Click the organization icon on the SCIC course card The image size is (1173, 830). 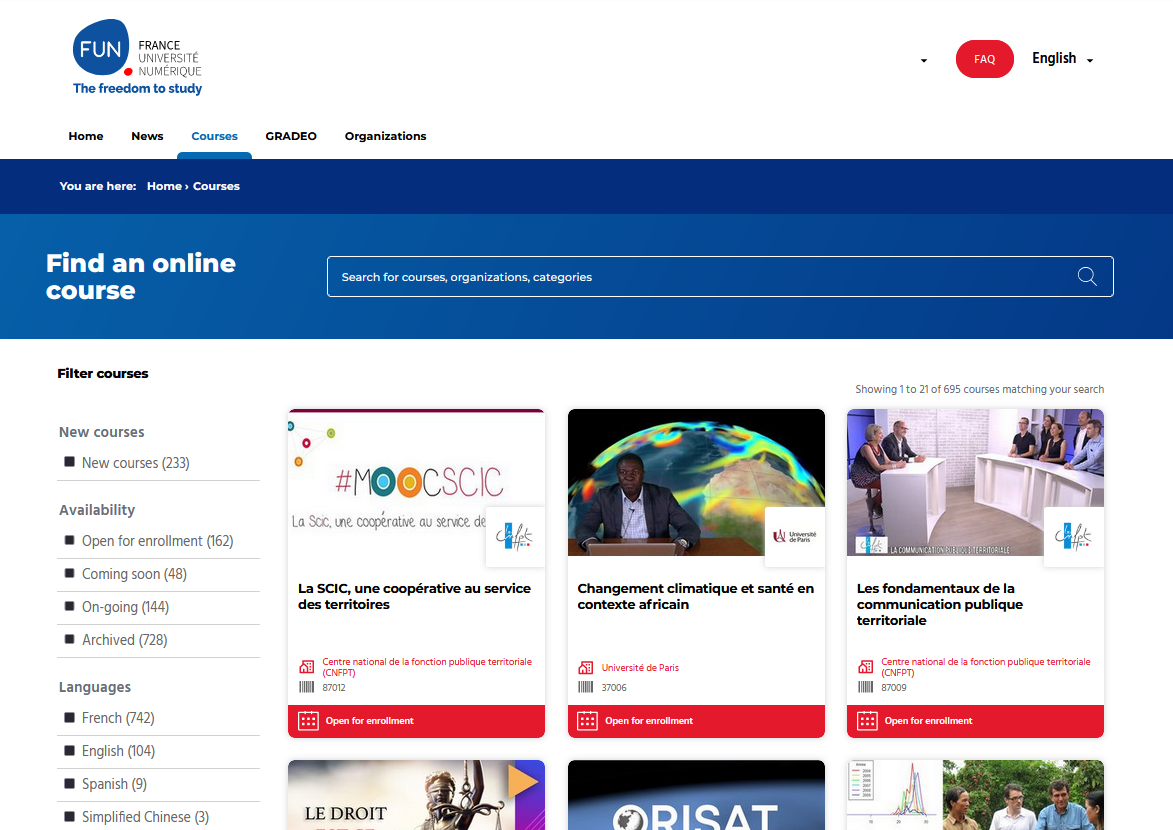tap(307, 667)
